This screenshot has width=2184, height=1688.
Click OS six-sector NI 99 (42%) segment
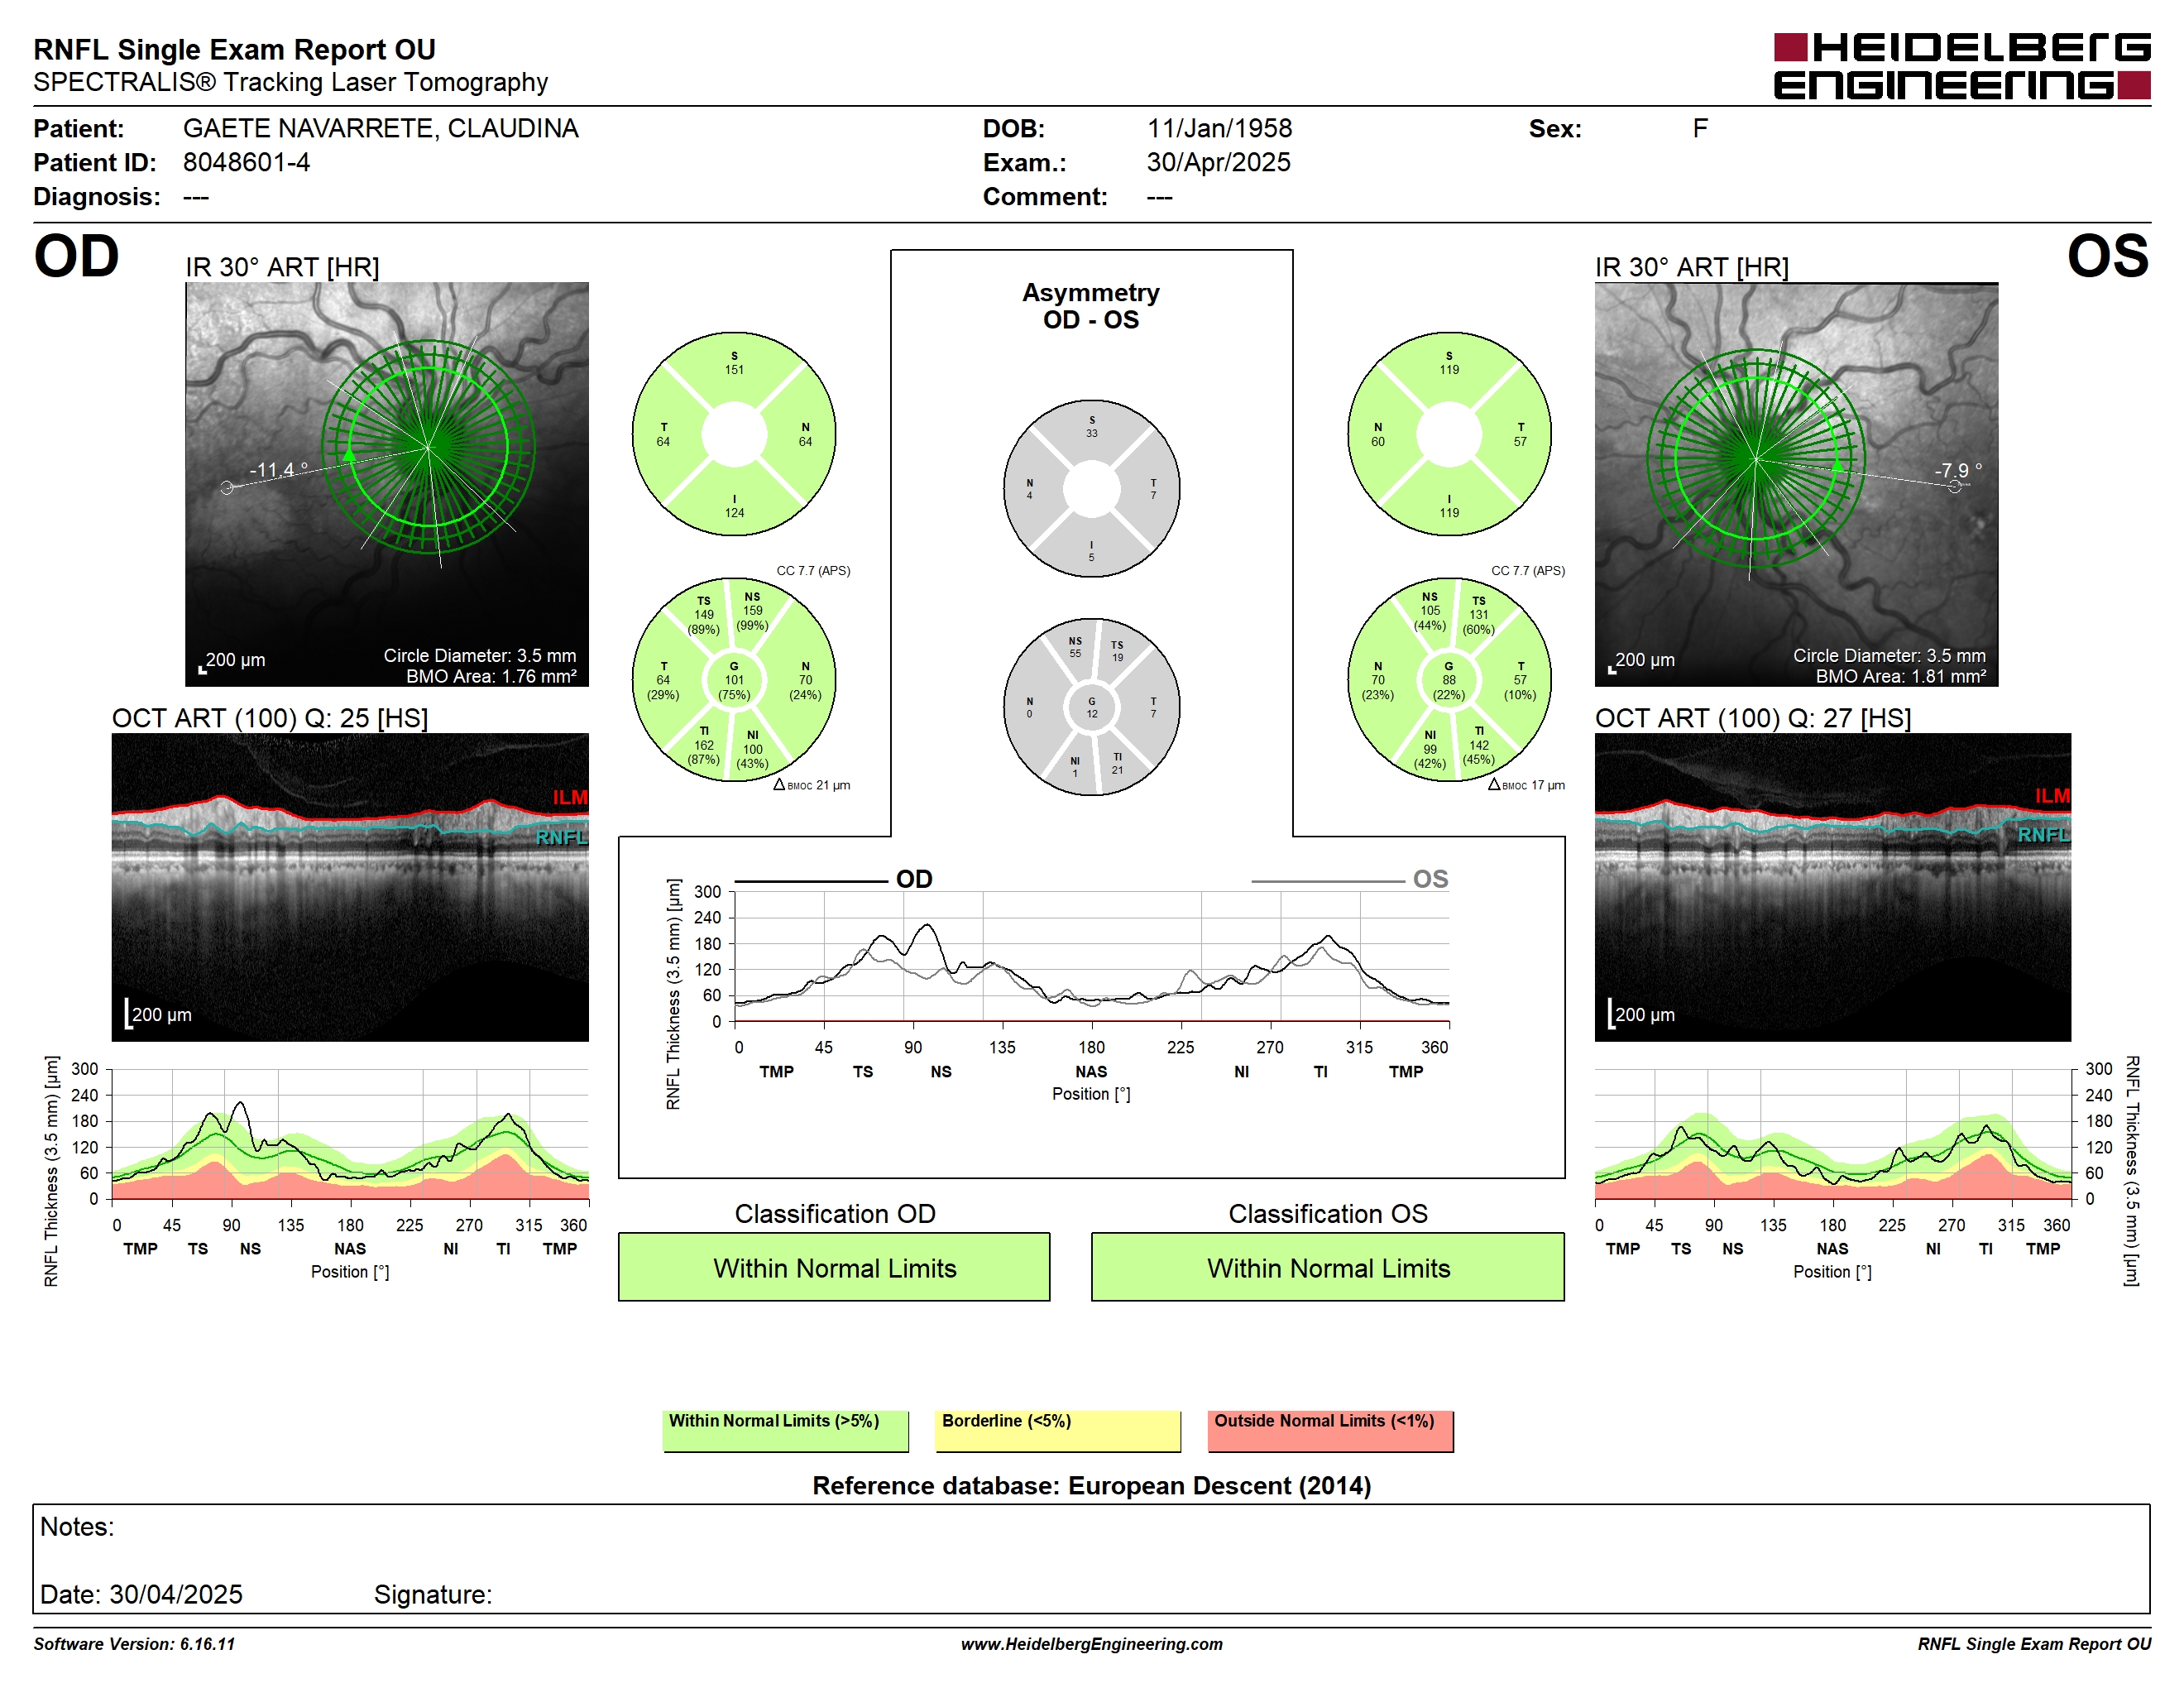[1430, 750]
